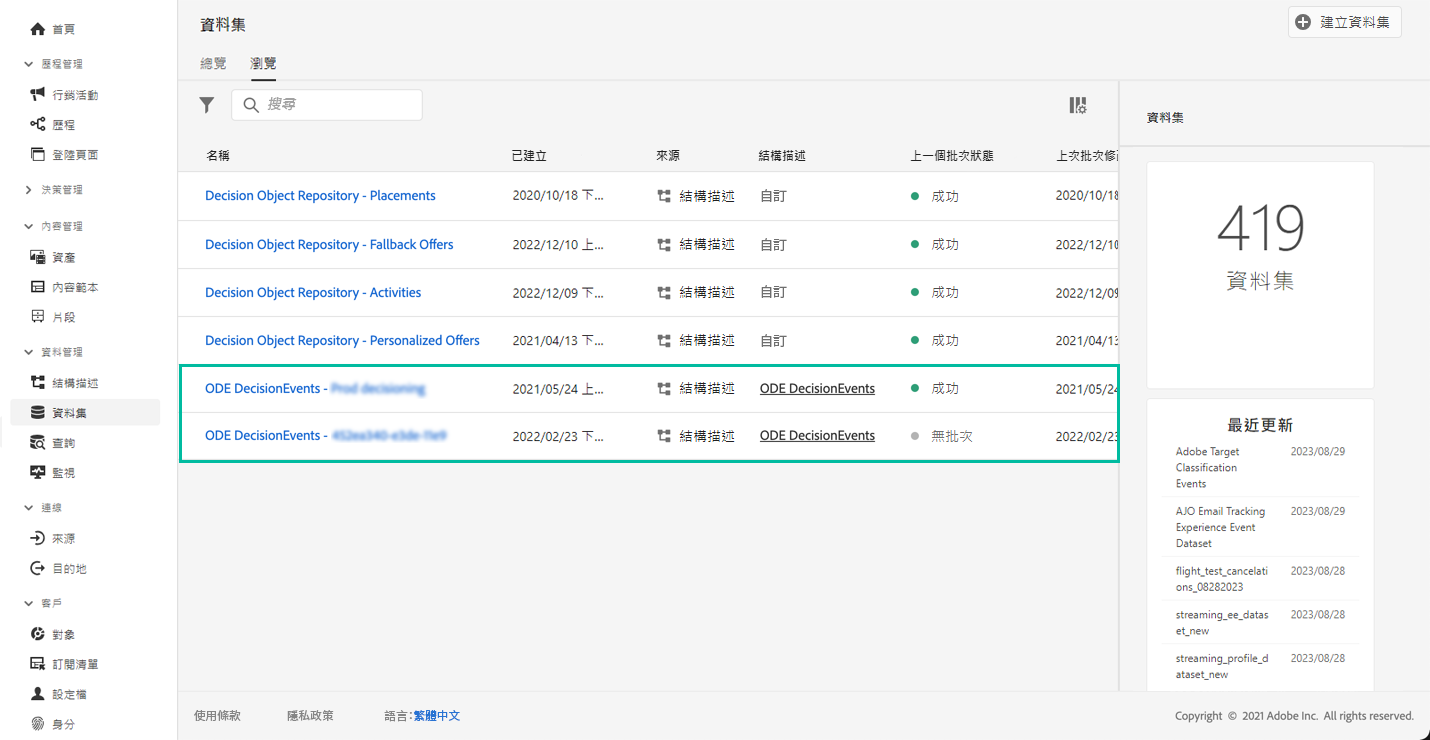Open the 對象 audiences icon
The image size is (1430, 740).
click(38, 635)
